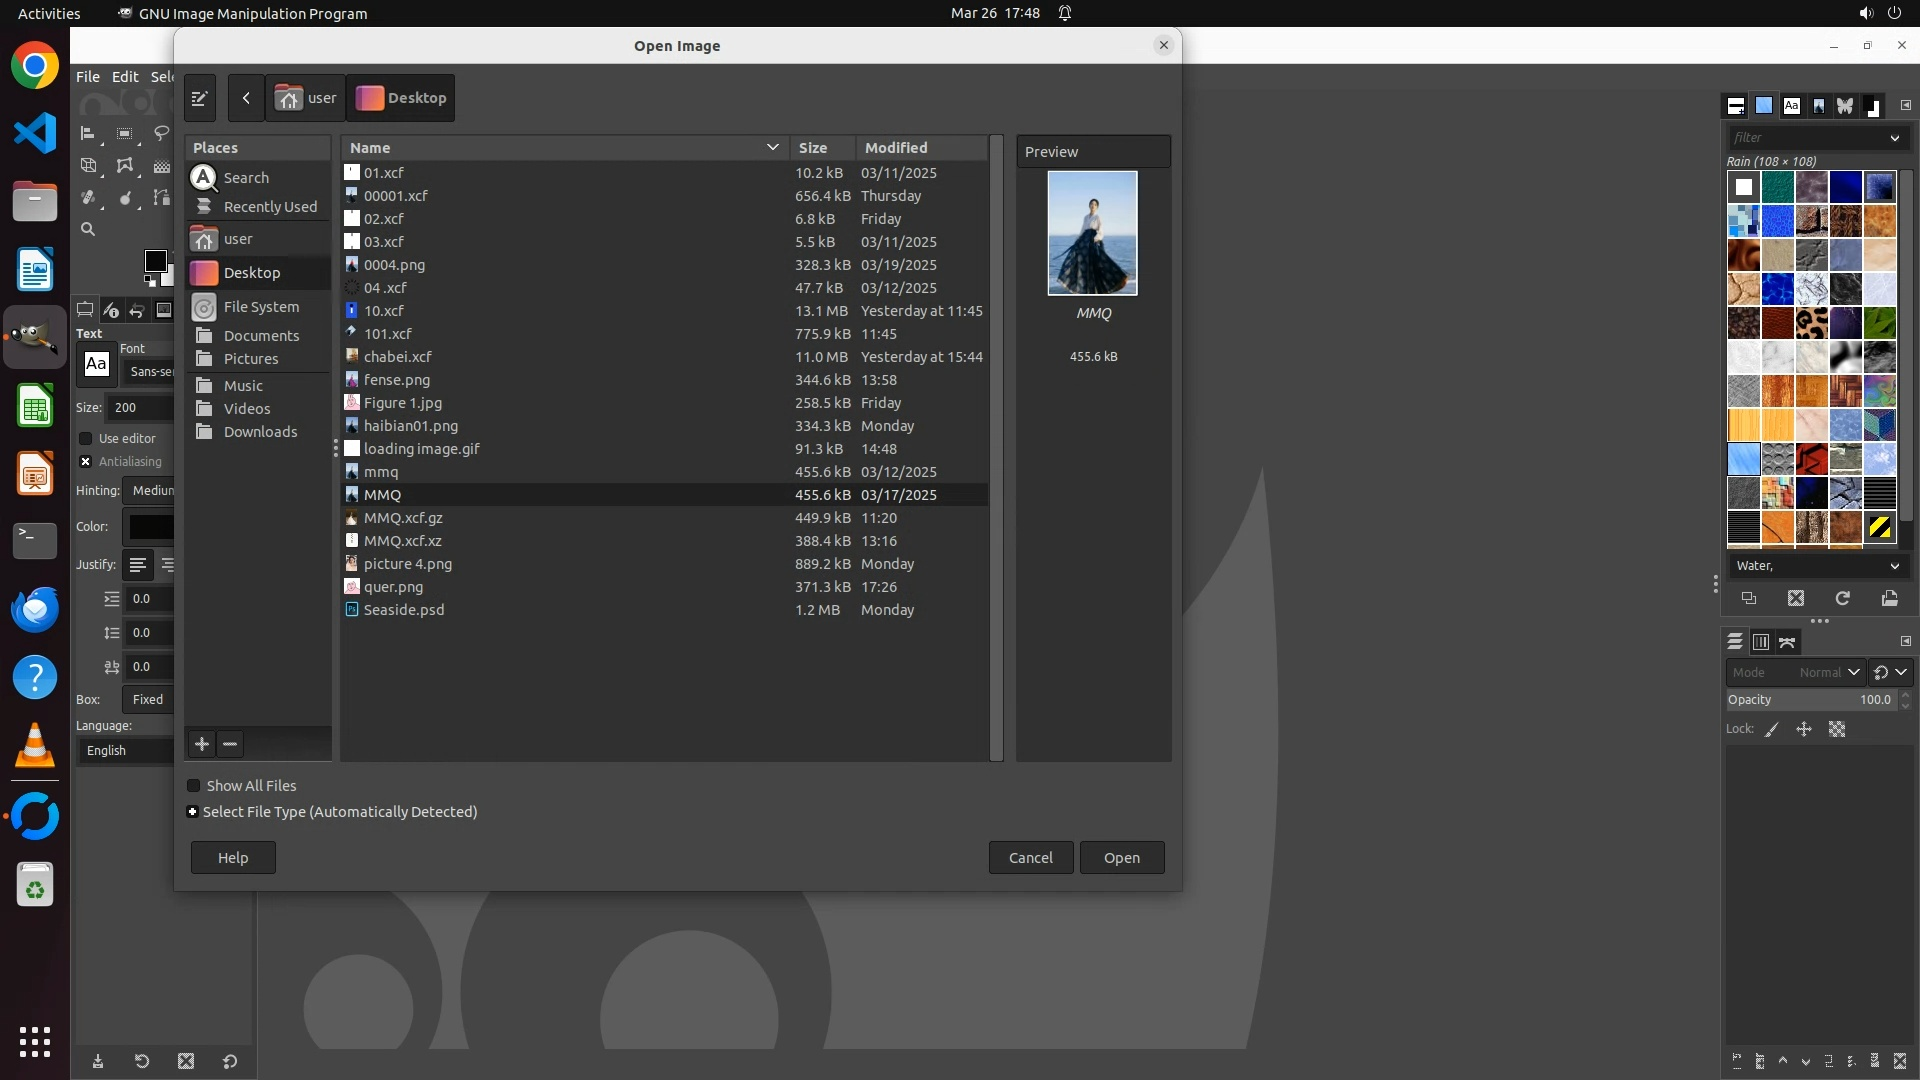
Task: Enable the Show All Files checkbox
Action: click(194, 786)
